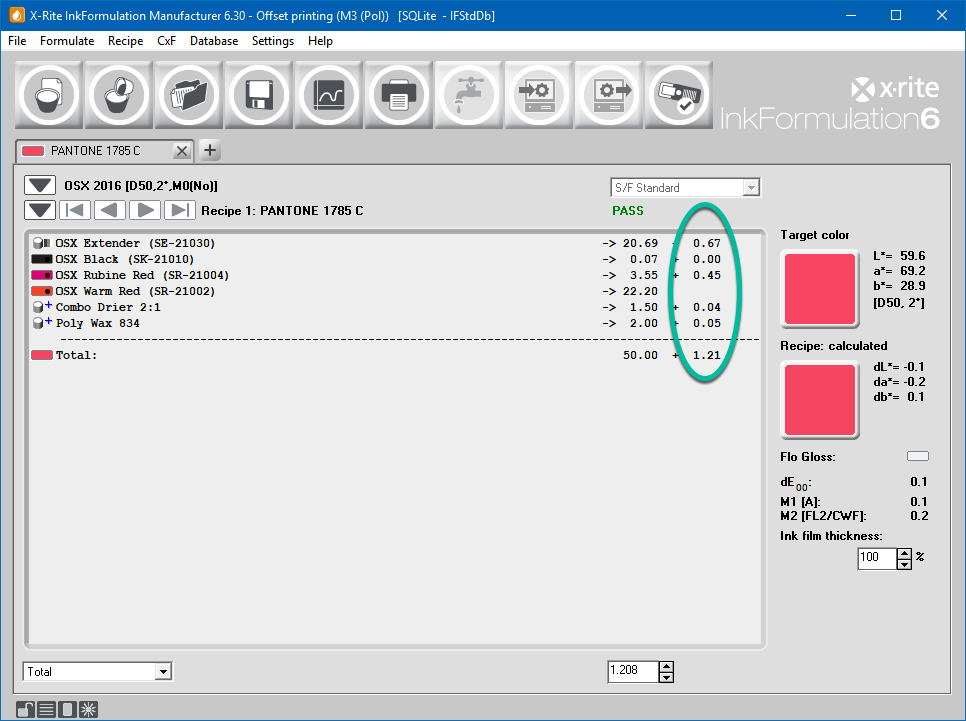The width and height of the screenshot is (966, 721).
Task: Click the Target color swatch
Action: (820, 289)
